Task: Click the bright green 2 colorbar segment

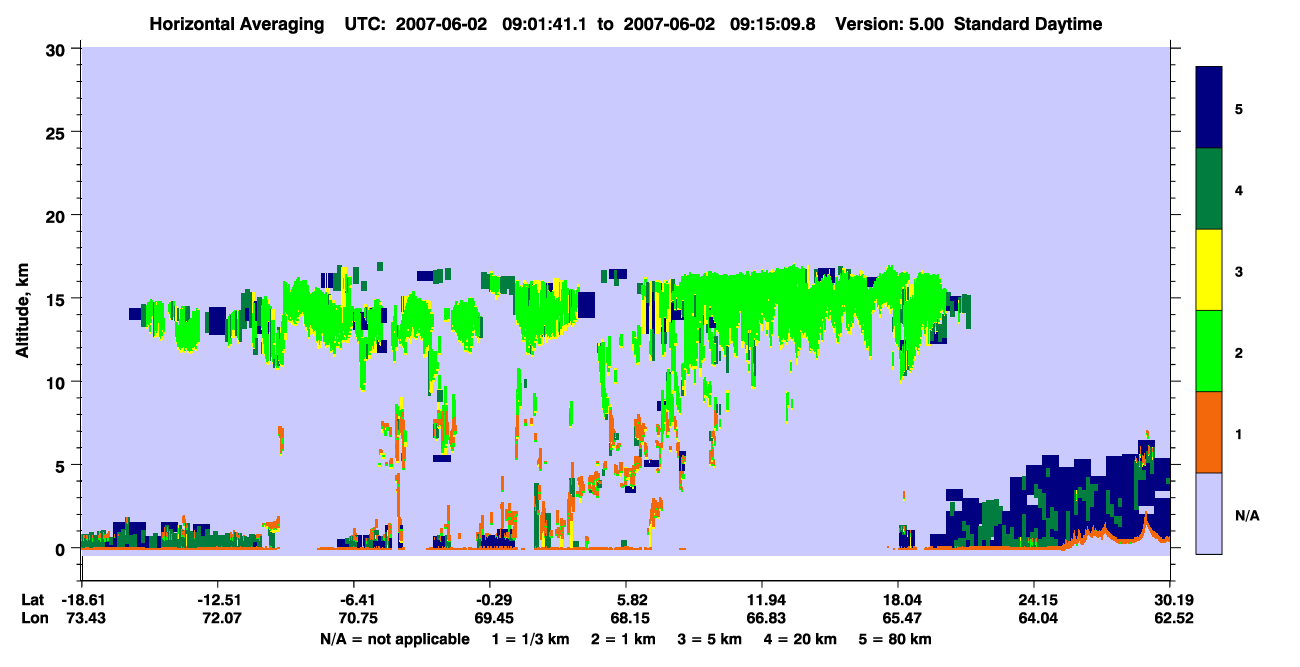Action: click(1209, 351)
